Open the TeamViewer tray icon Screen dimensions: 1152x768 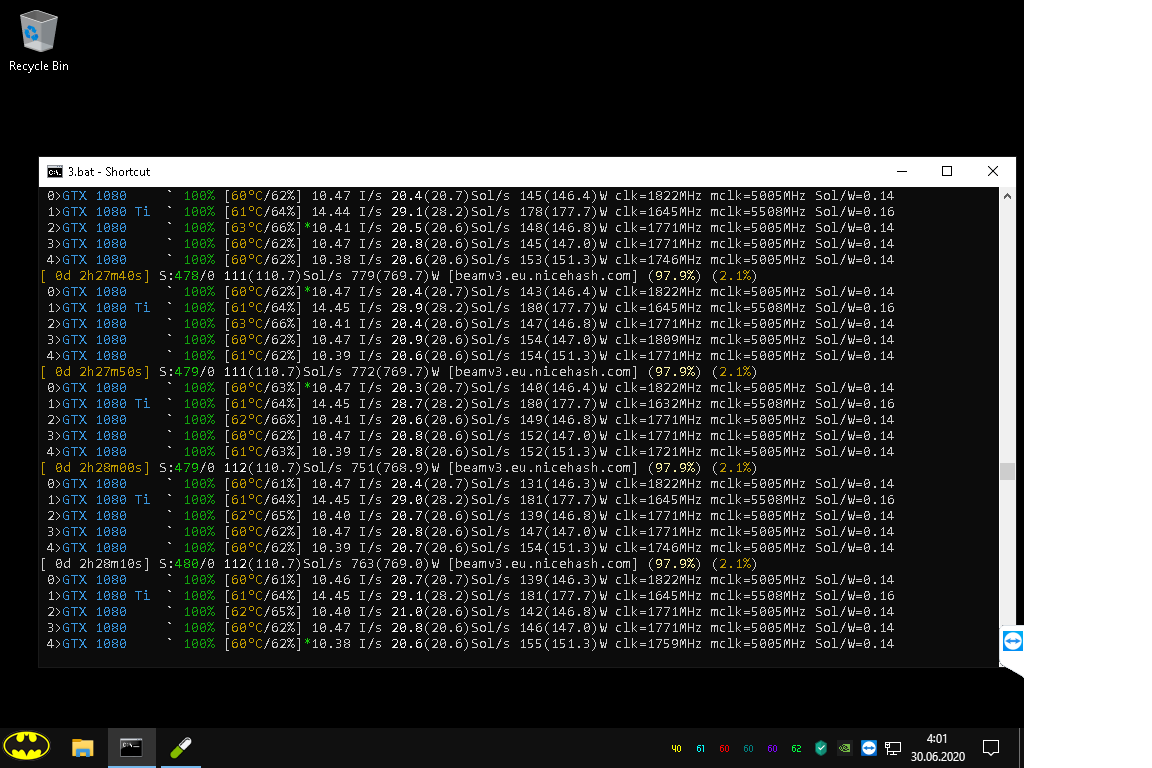tap(868, 748)
